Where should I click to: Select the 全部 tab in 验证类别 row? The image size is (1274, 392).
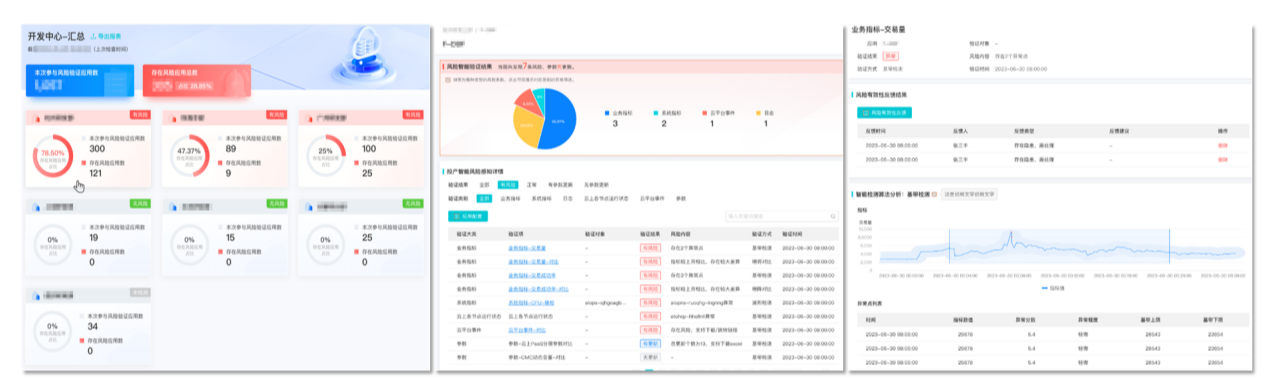485,198
